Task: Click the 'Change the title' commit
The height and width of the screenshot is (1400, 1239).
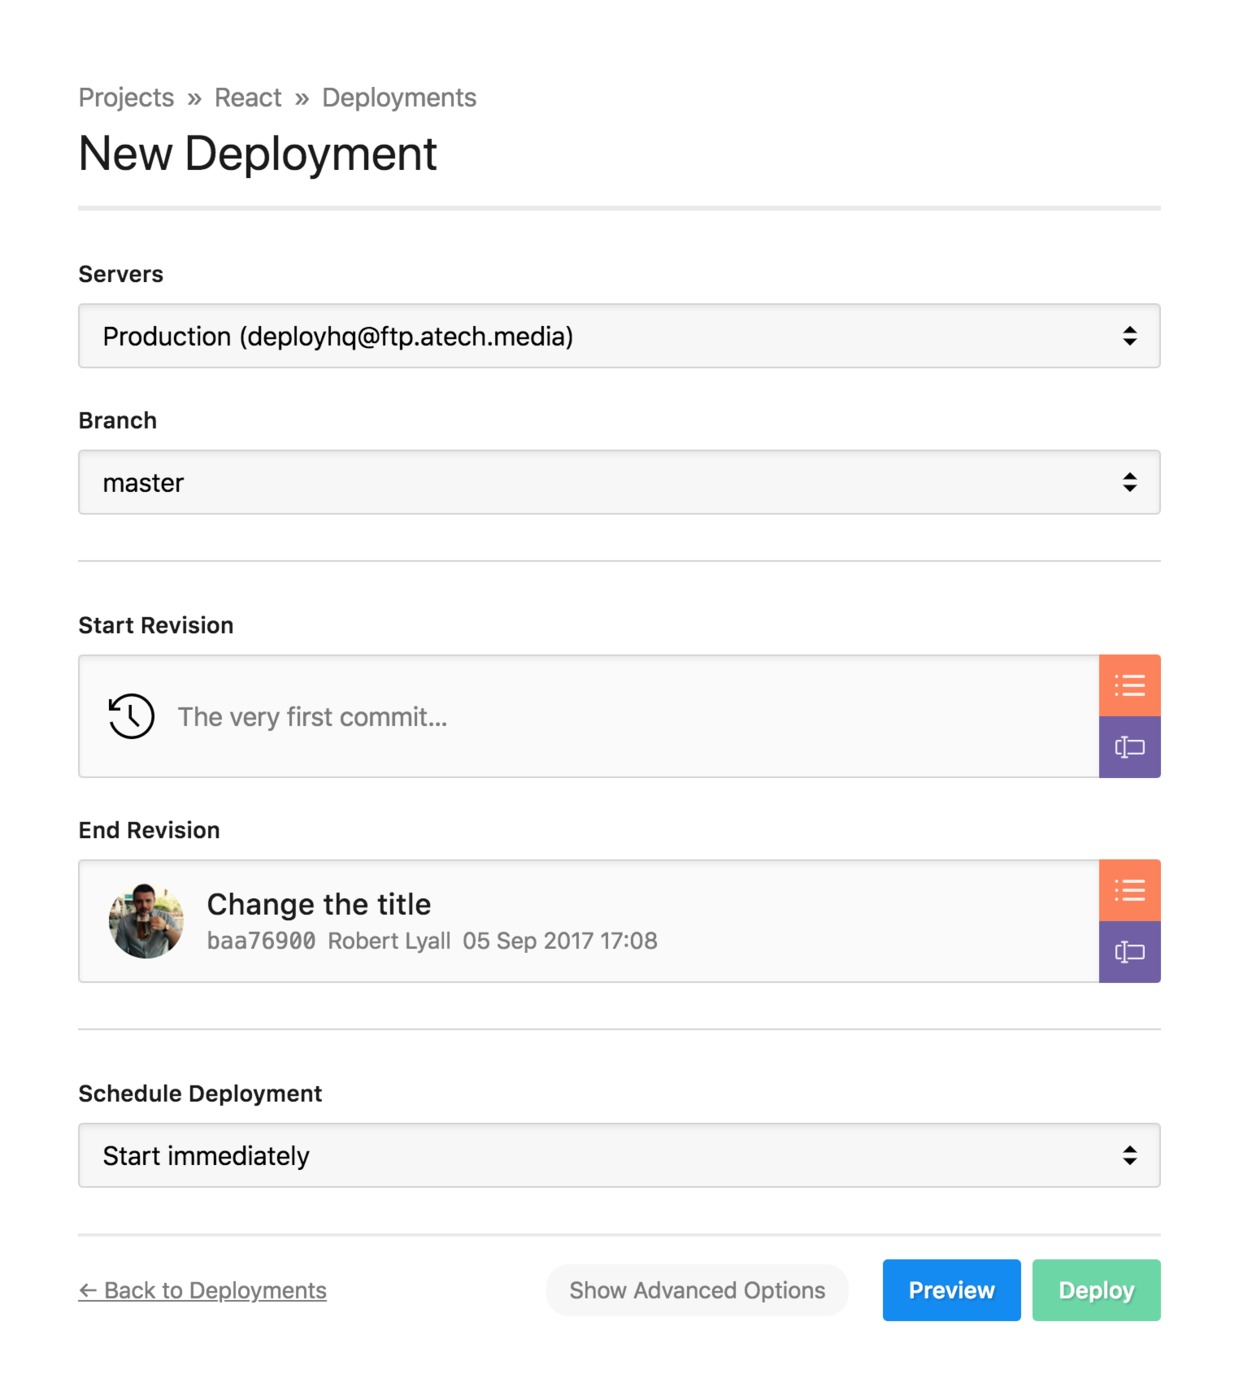Action: click(x=319, y=904)
